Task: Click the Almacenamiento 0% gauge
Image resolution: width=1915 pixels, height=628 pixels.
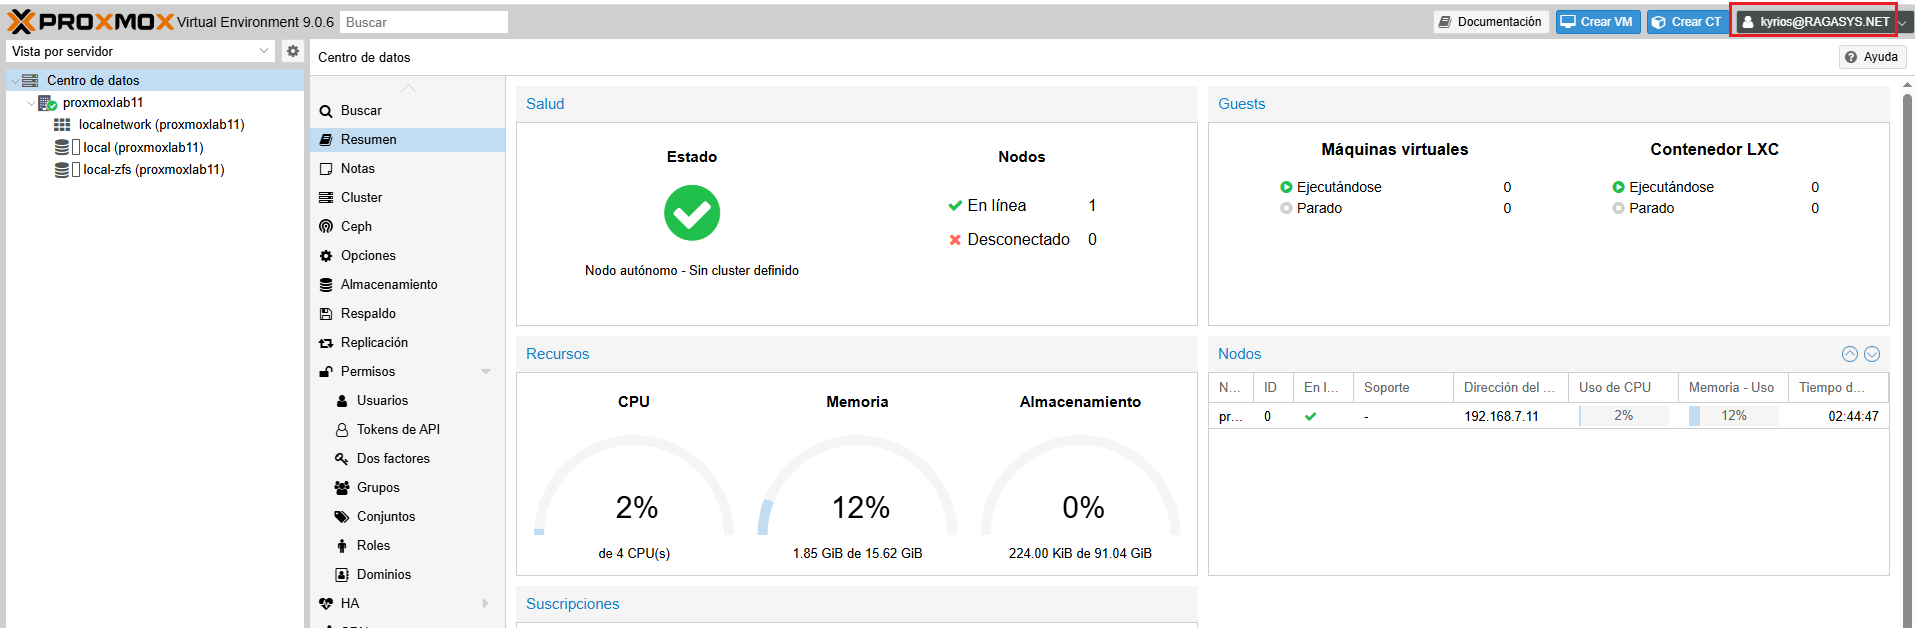Action: (1080, 487)
